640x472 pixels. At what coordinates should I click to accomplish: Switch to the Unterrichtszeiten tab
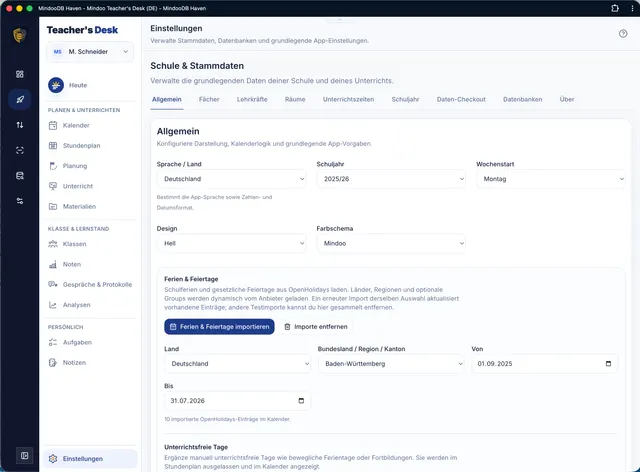pyautogui.click(x=348, y=99)
